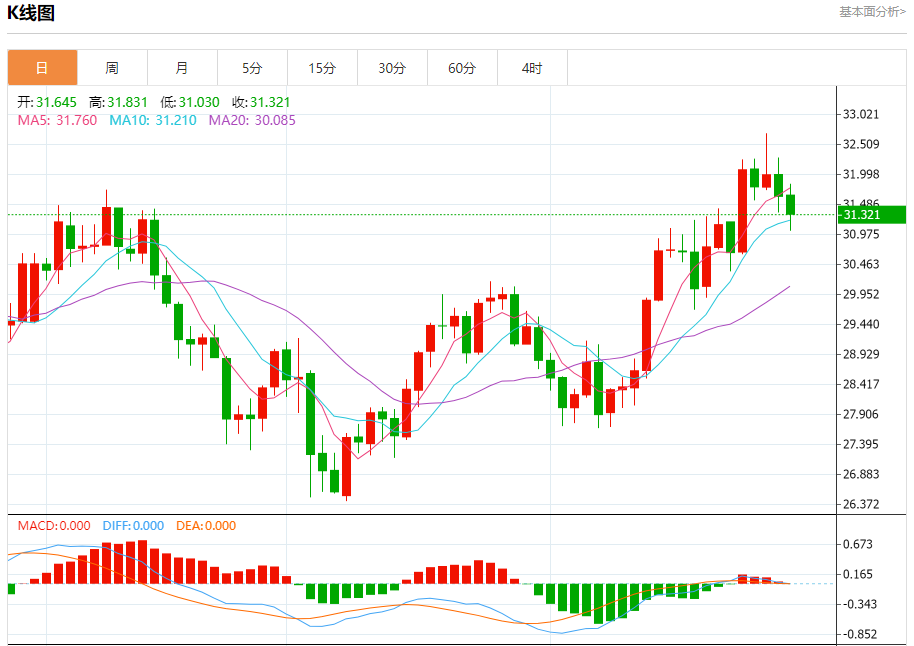Click the 27.395 price axis label
The width and height of the screenshot is (914, 646).
(x=861, y=444)
